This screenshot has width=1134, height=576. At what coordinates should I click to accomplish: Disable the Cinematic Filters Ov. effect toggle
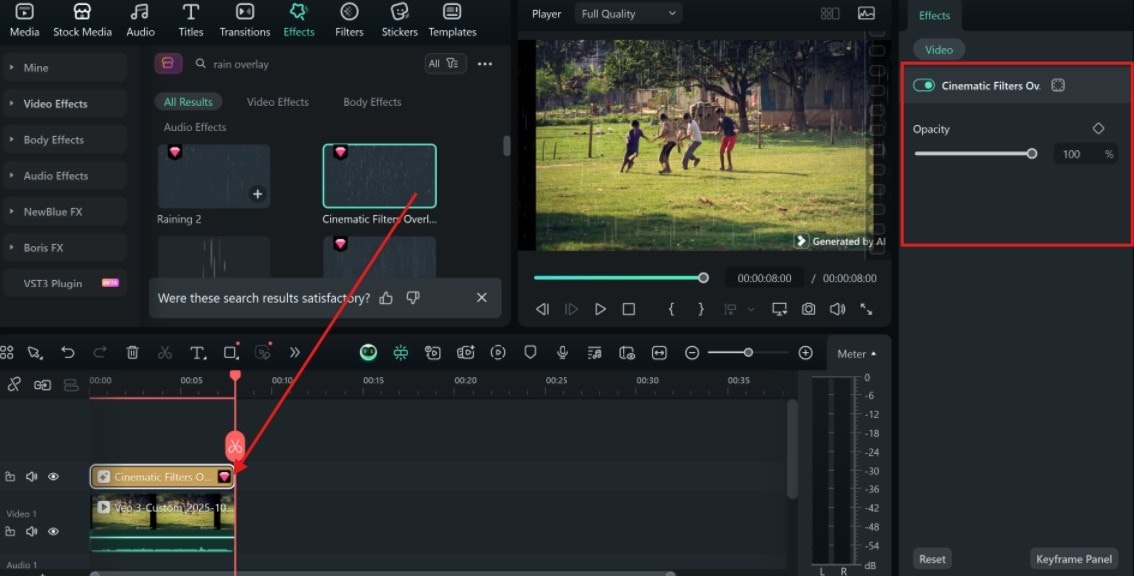pos(924,85)
